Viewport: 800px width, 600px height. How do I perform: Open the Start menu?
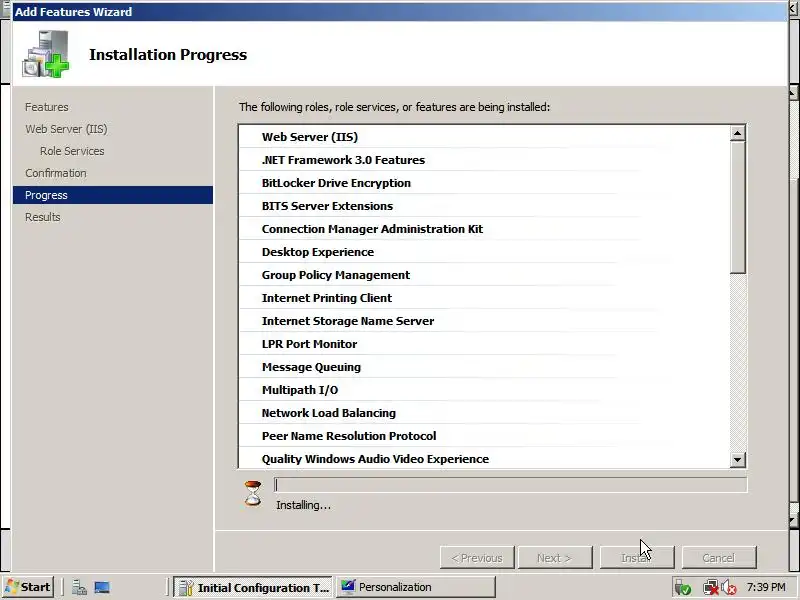(28, 587)
